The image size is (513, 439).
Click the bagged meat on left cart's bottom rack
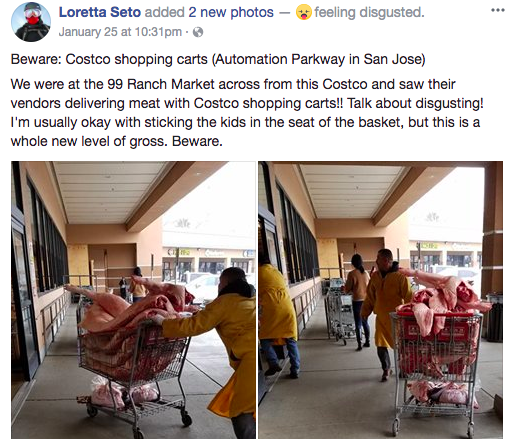pos(125,394)
